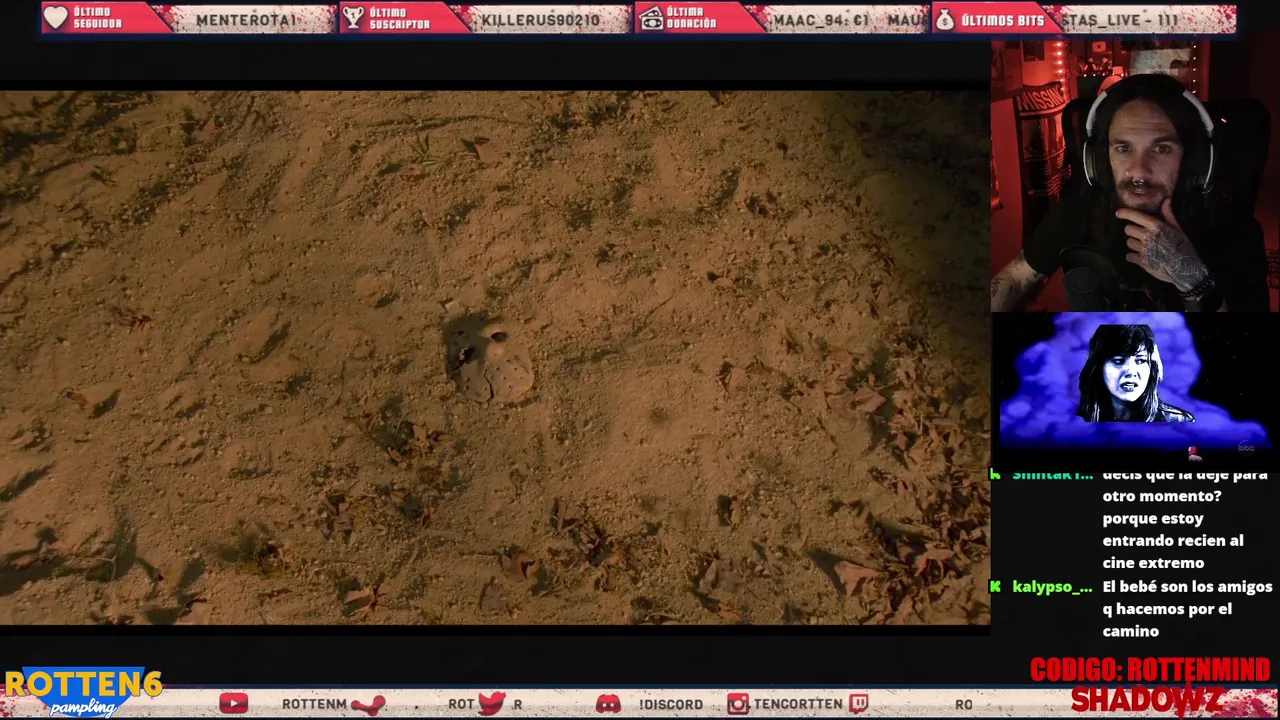The image size is (1280, 720).
Task: Click bits entry STAS_LIVE - 111
Action: tap(1119, 19)
